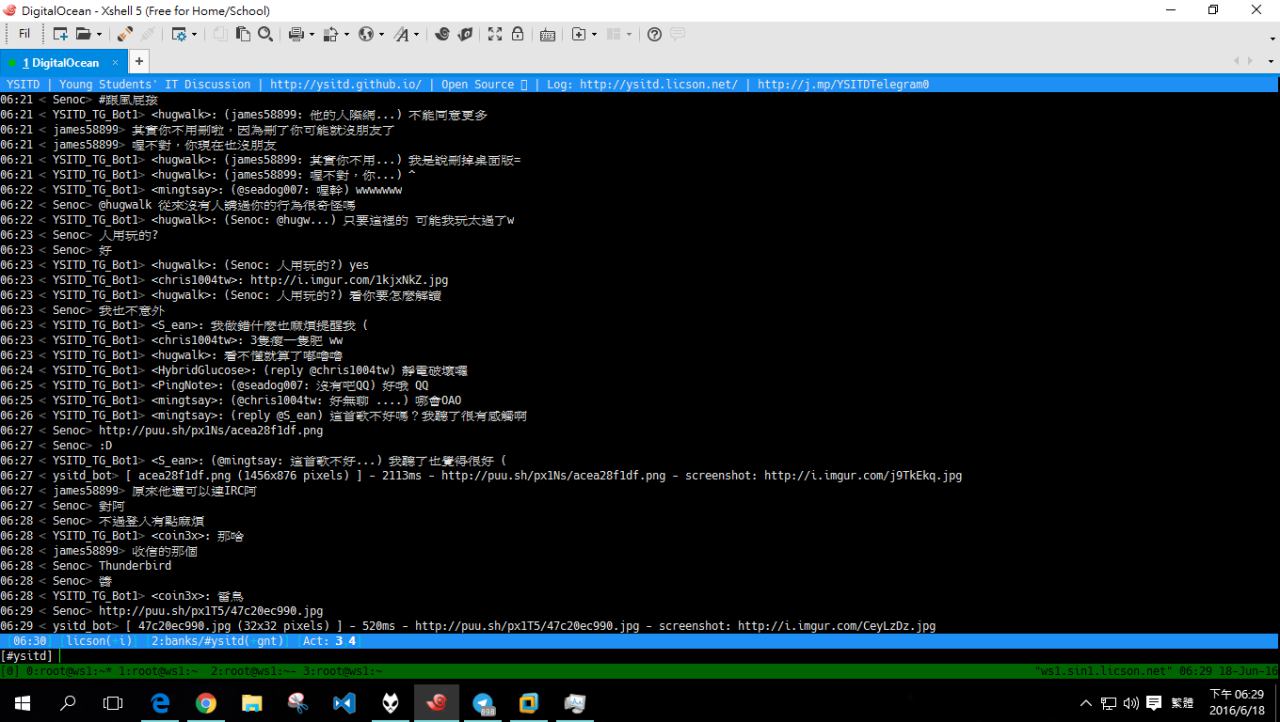Image resolution: width=1280 pixels, height=722 pixels.
Task: Open the Find magnifier tool
Action: click(x=265, y=34)
